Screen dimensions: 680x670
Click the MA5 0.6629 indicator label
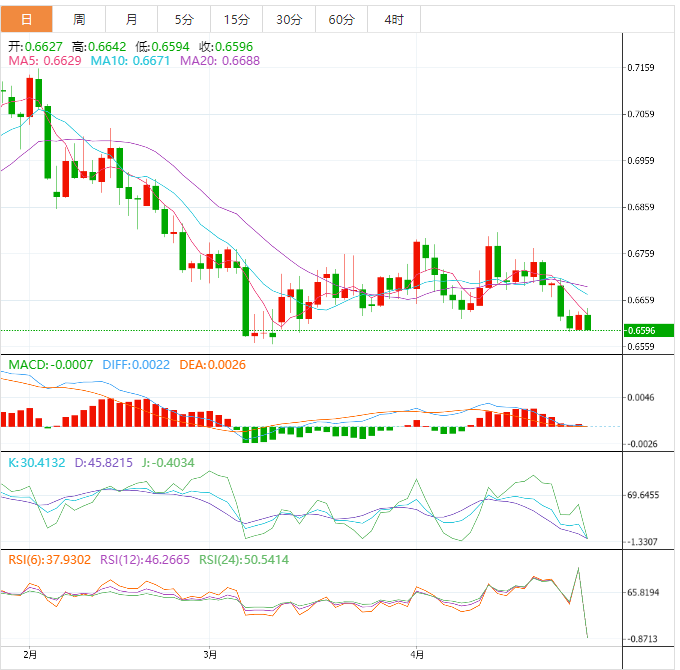coord(45,61)
